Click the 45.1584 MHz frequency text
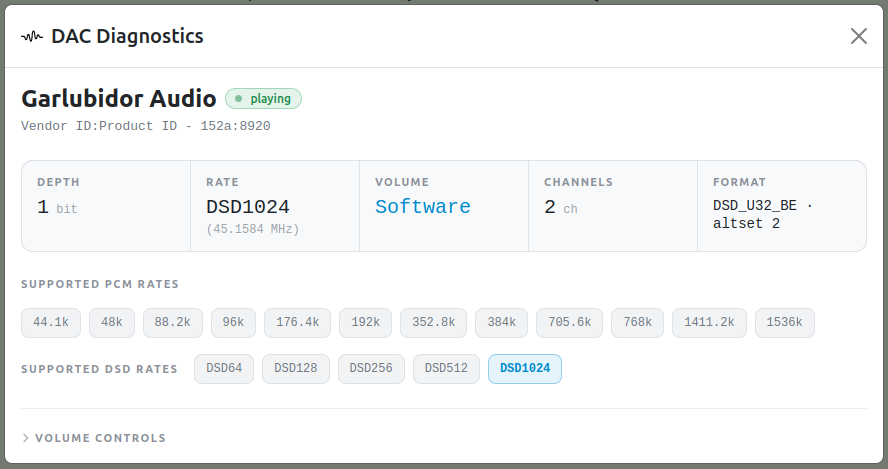Screen dimensions: 888x469 pos(253,229)
